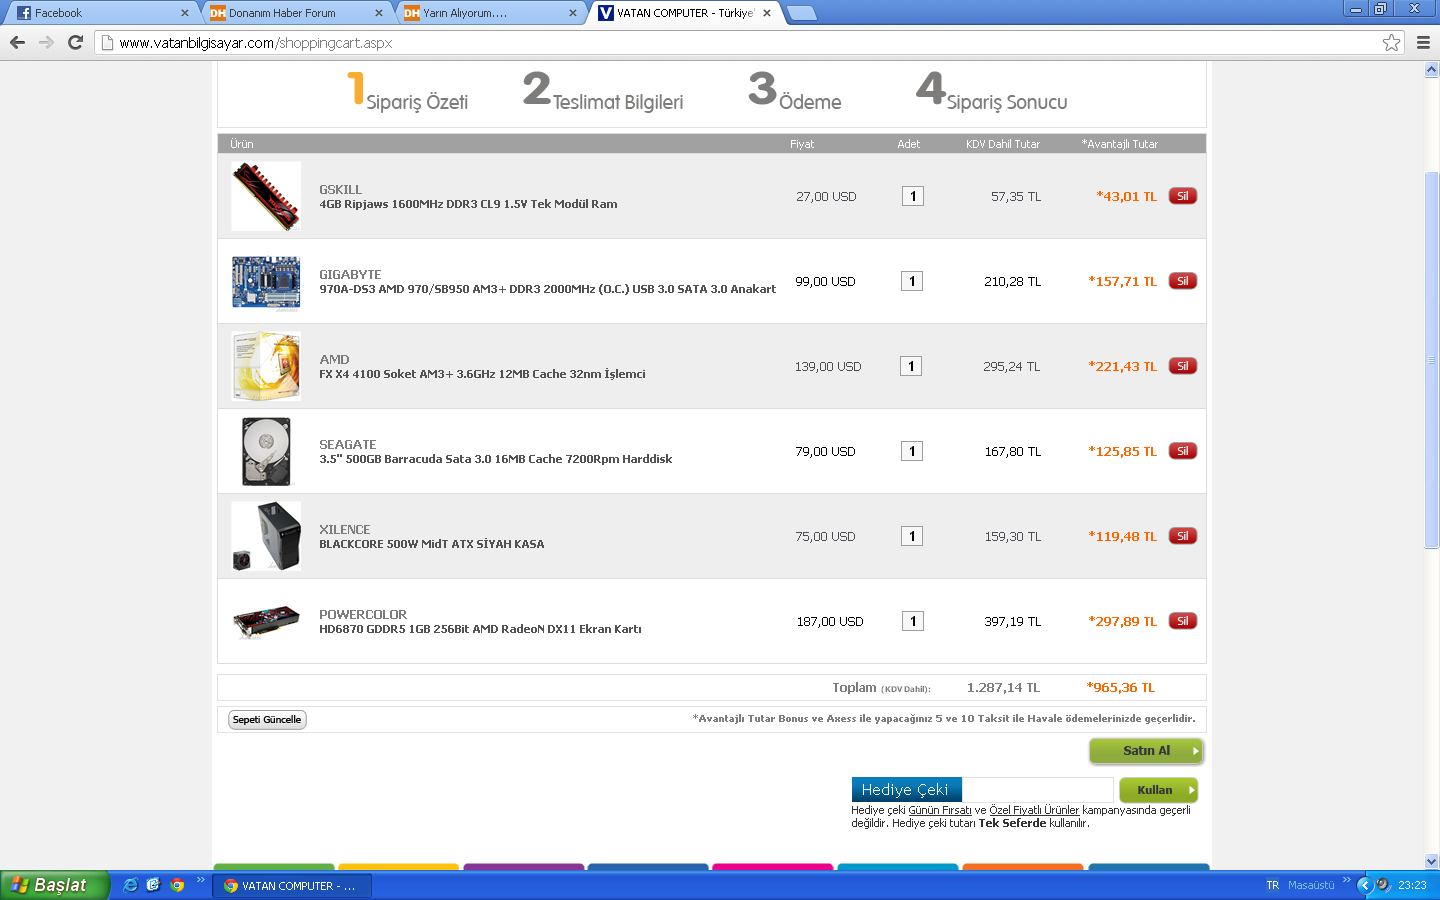Open the Günün Fırsatı link
1440x900 pixels.
(939, 810)
